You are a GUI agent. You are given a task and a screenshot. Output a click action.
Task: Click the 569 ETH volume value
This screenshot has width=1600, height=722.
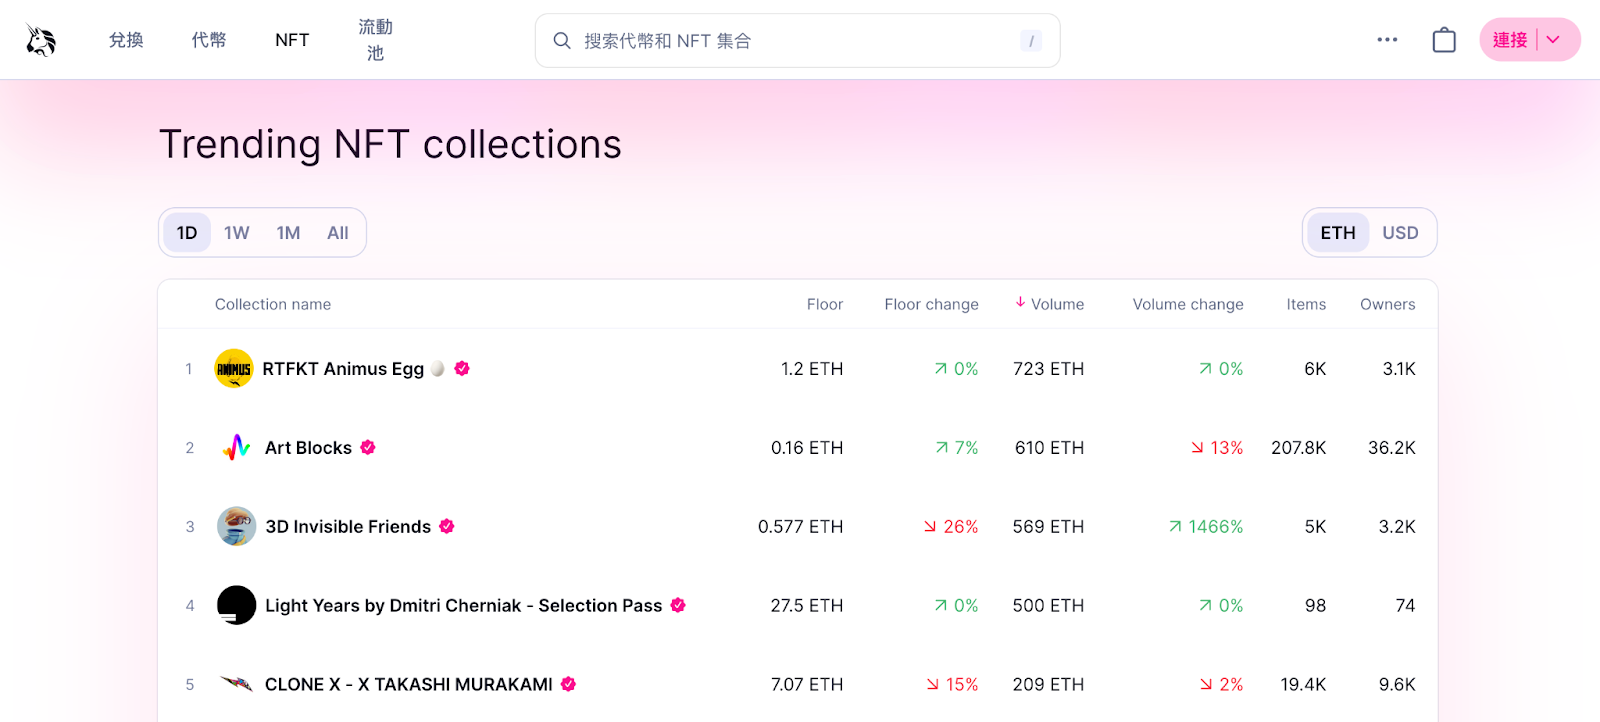tap(1048, 527)
